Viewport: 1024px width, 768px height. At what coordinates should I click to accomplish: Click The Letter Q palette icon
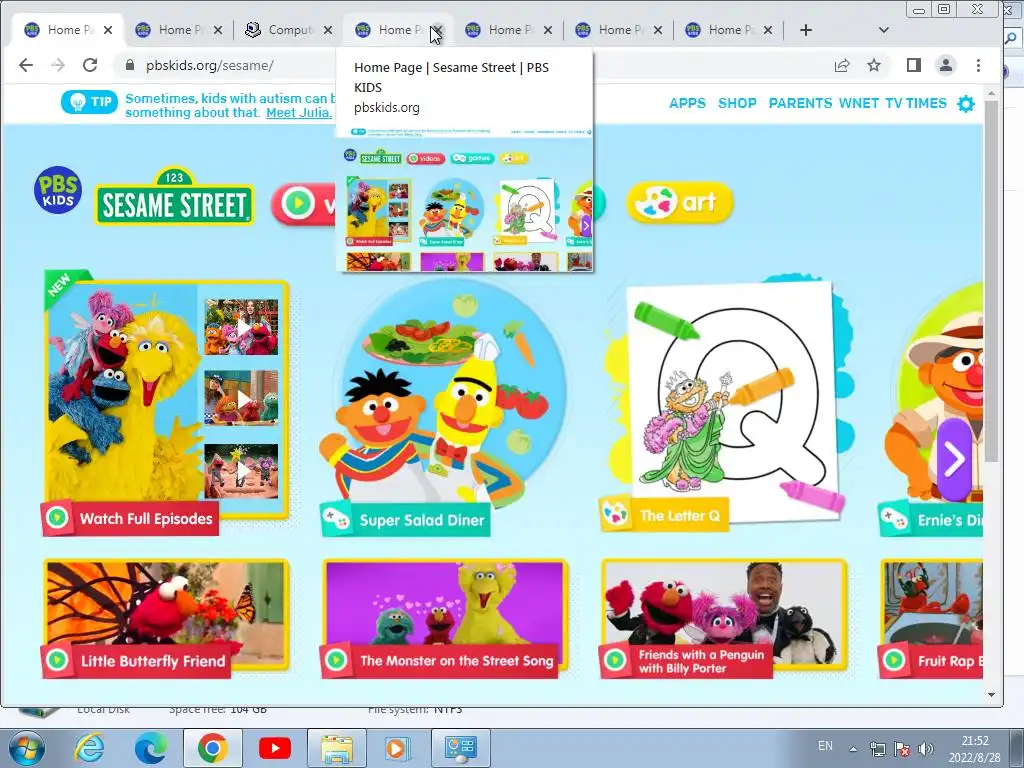pyautogui.click(x=615, y=515)
